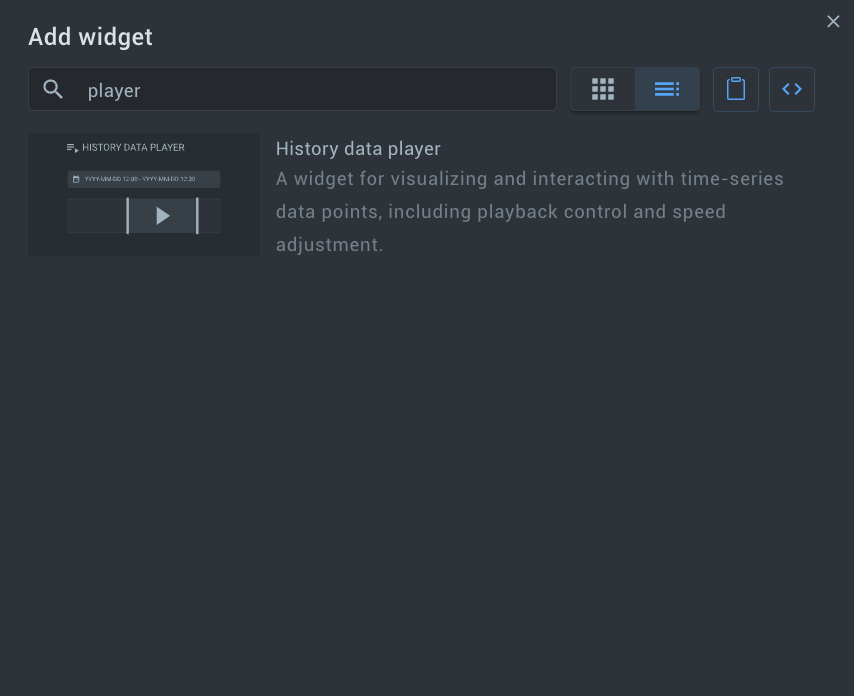Screen dimensions: 854x696
Task: Focus the search field containing "player"
Action: click(x=292, y=89)
